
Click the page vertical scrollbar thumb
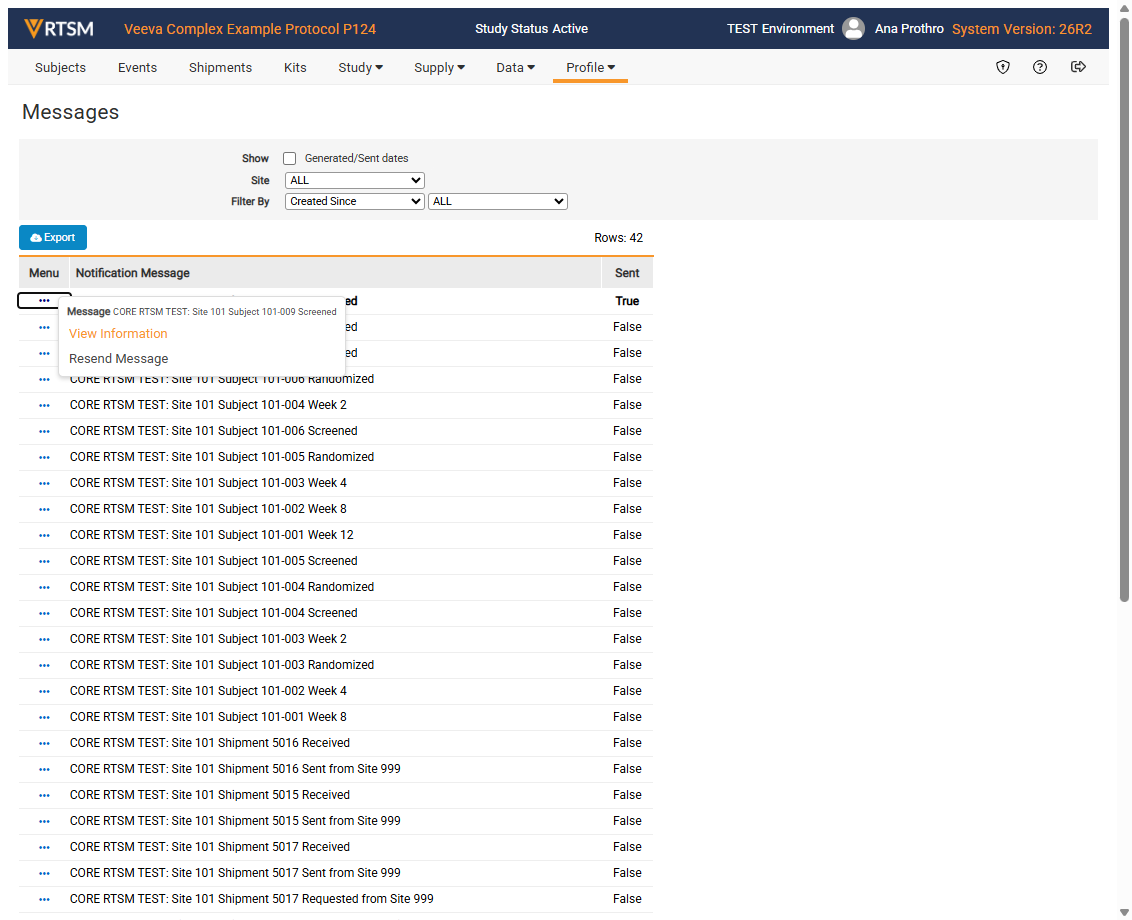click(1124, 309)
